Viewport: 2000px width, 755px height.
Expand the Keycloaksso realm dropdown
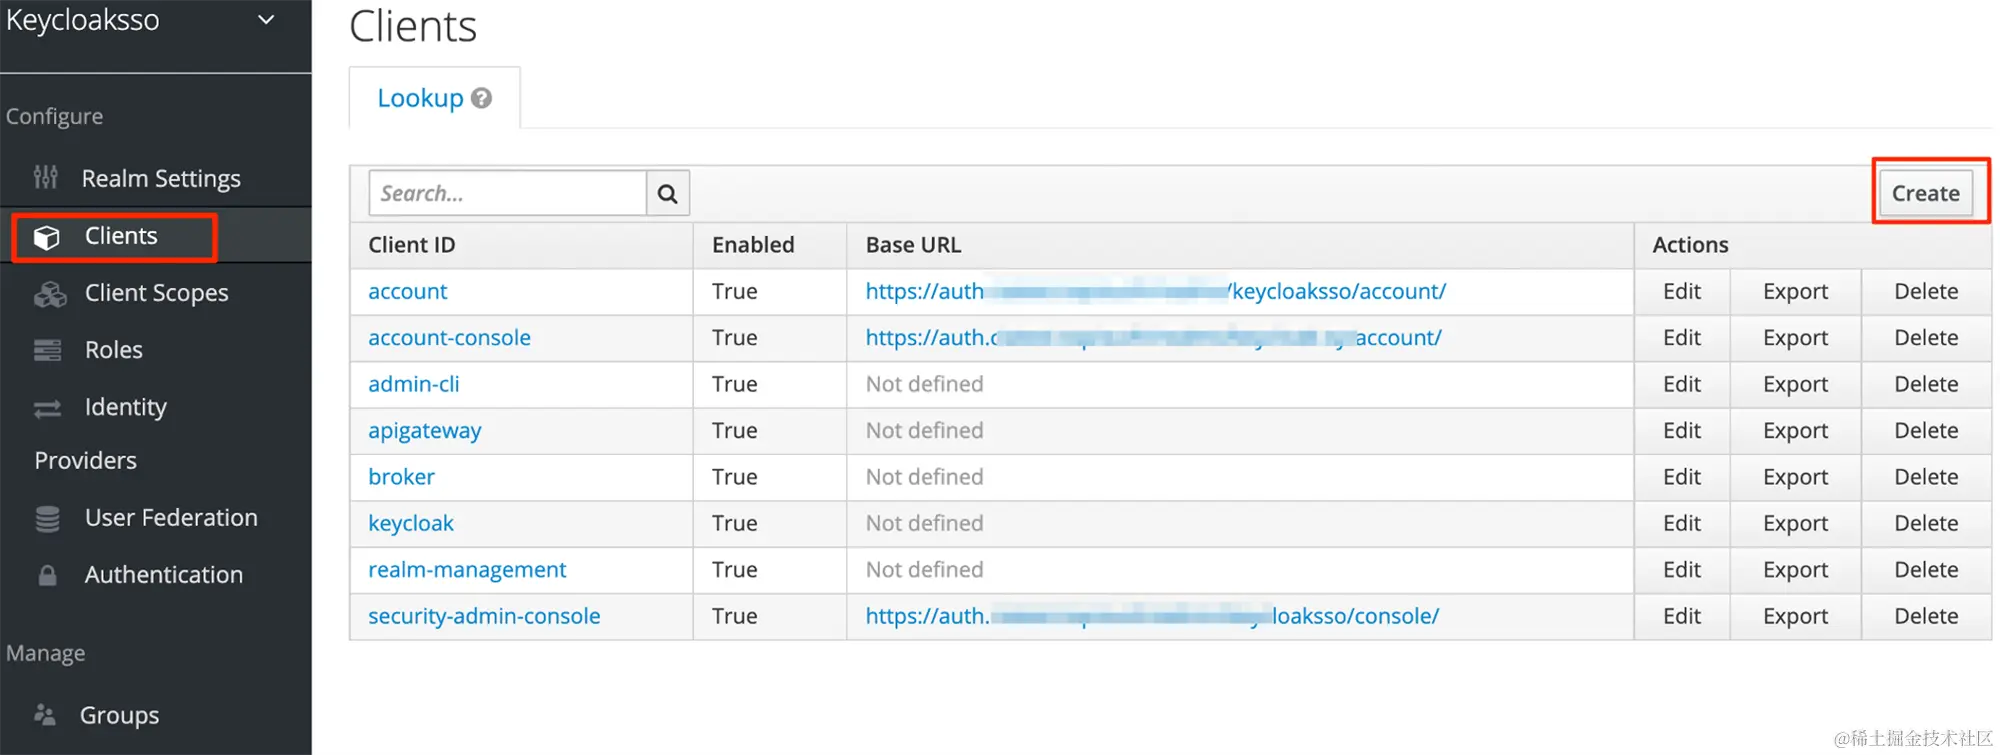[x=266, y=20]
